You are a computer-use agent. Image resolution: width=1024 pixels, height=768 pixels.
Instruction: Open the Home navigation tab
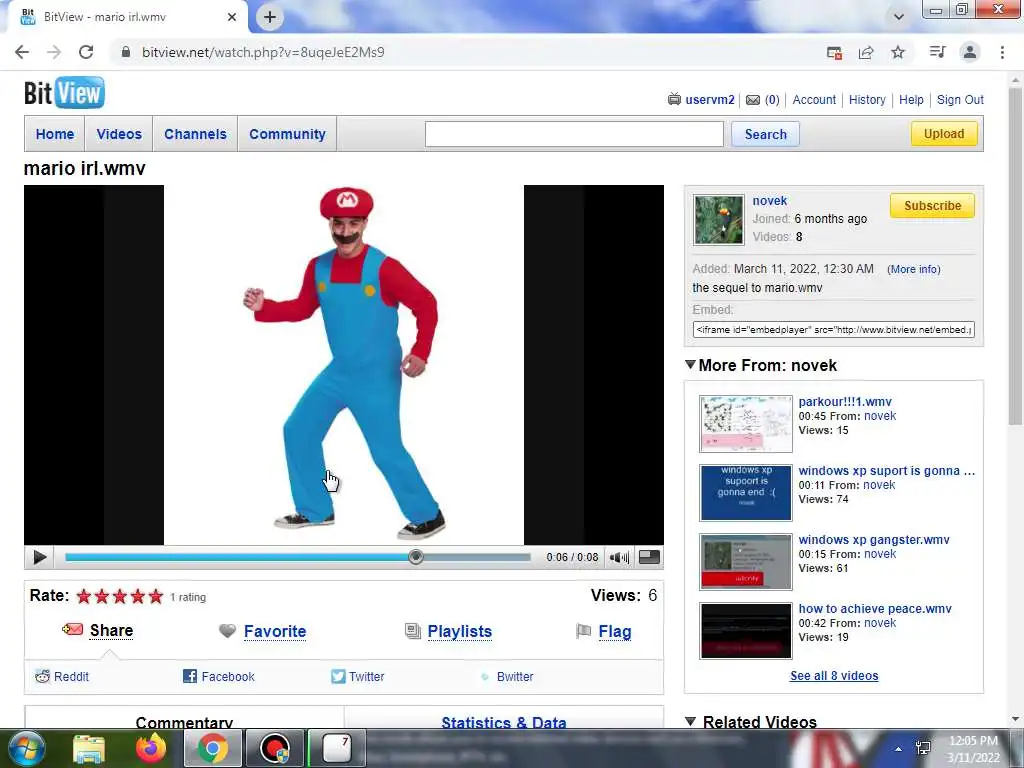coord(55,134)
